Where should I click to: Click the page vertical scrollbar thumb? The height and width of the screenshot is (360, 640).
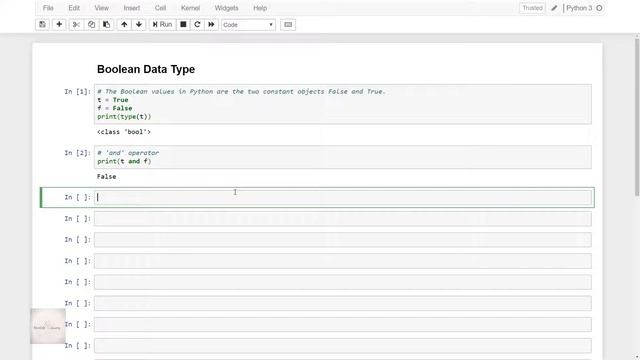[x=637, y=116]
